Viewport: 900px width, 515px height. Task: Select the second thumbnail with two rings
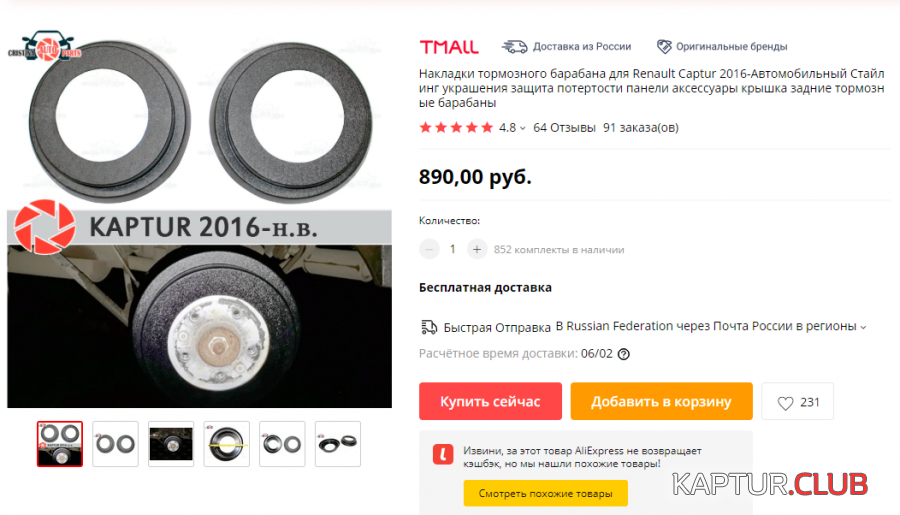(x=115, y=444)
